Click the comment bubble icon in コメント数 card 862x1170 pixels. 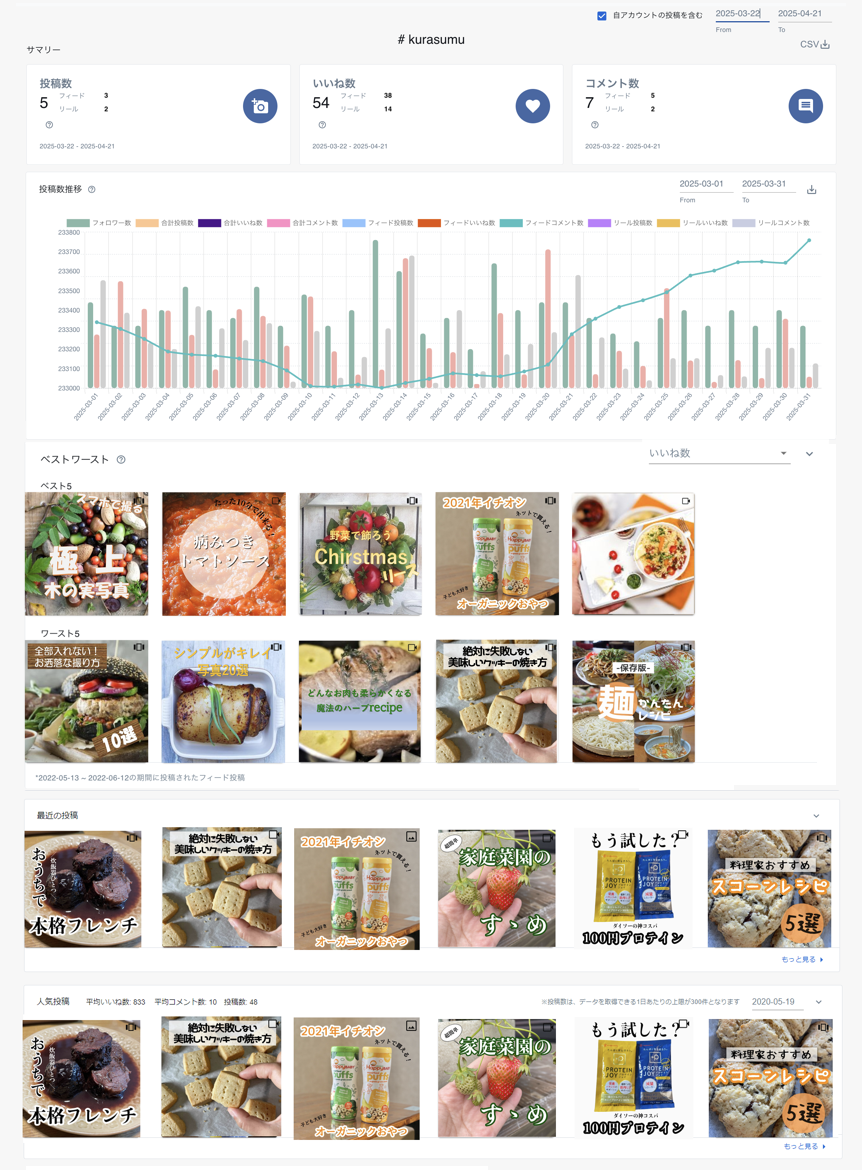pos(805,106)
